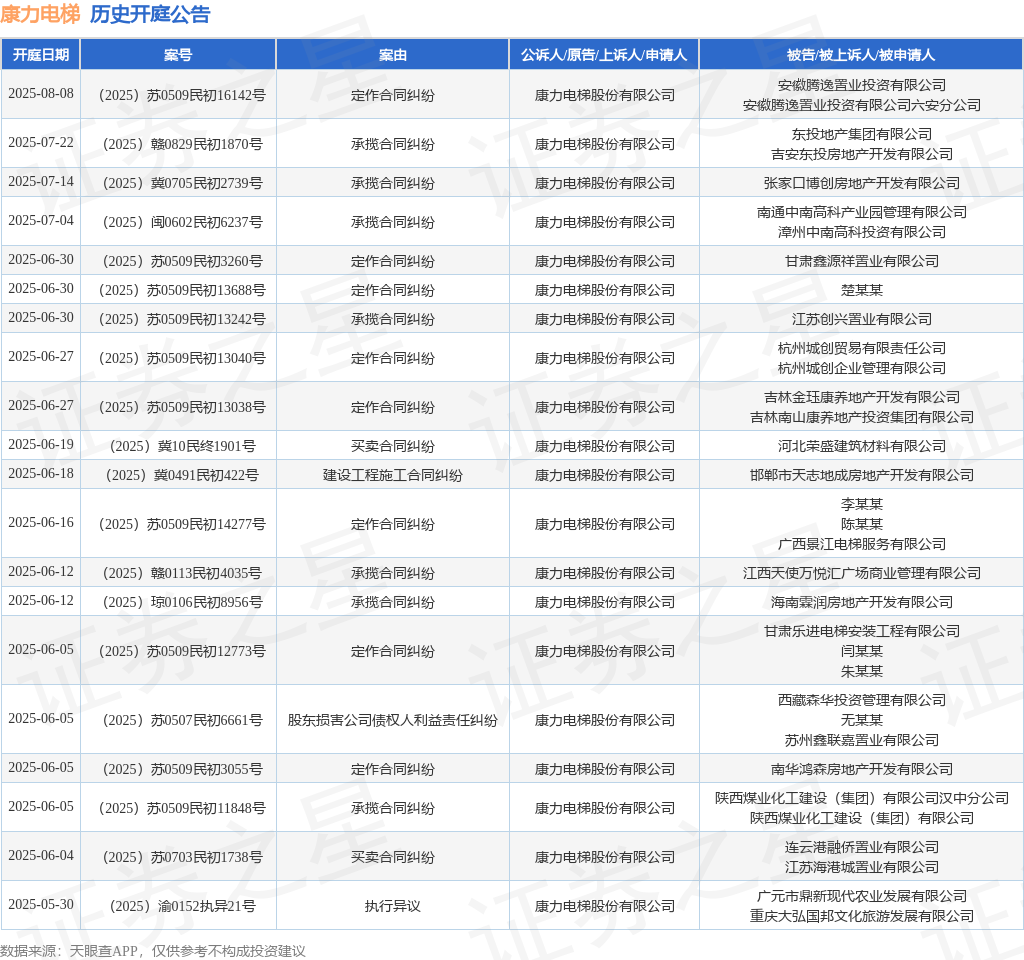This screenshot has width=1024, height=960.
Task: Click defendant 海南霖润房地产开发有限公司
Action: point(861,602)
